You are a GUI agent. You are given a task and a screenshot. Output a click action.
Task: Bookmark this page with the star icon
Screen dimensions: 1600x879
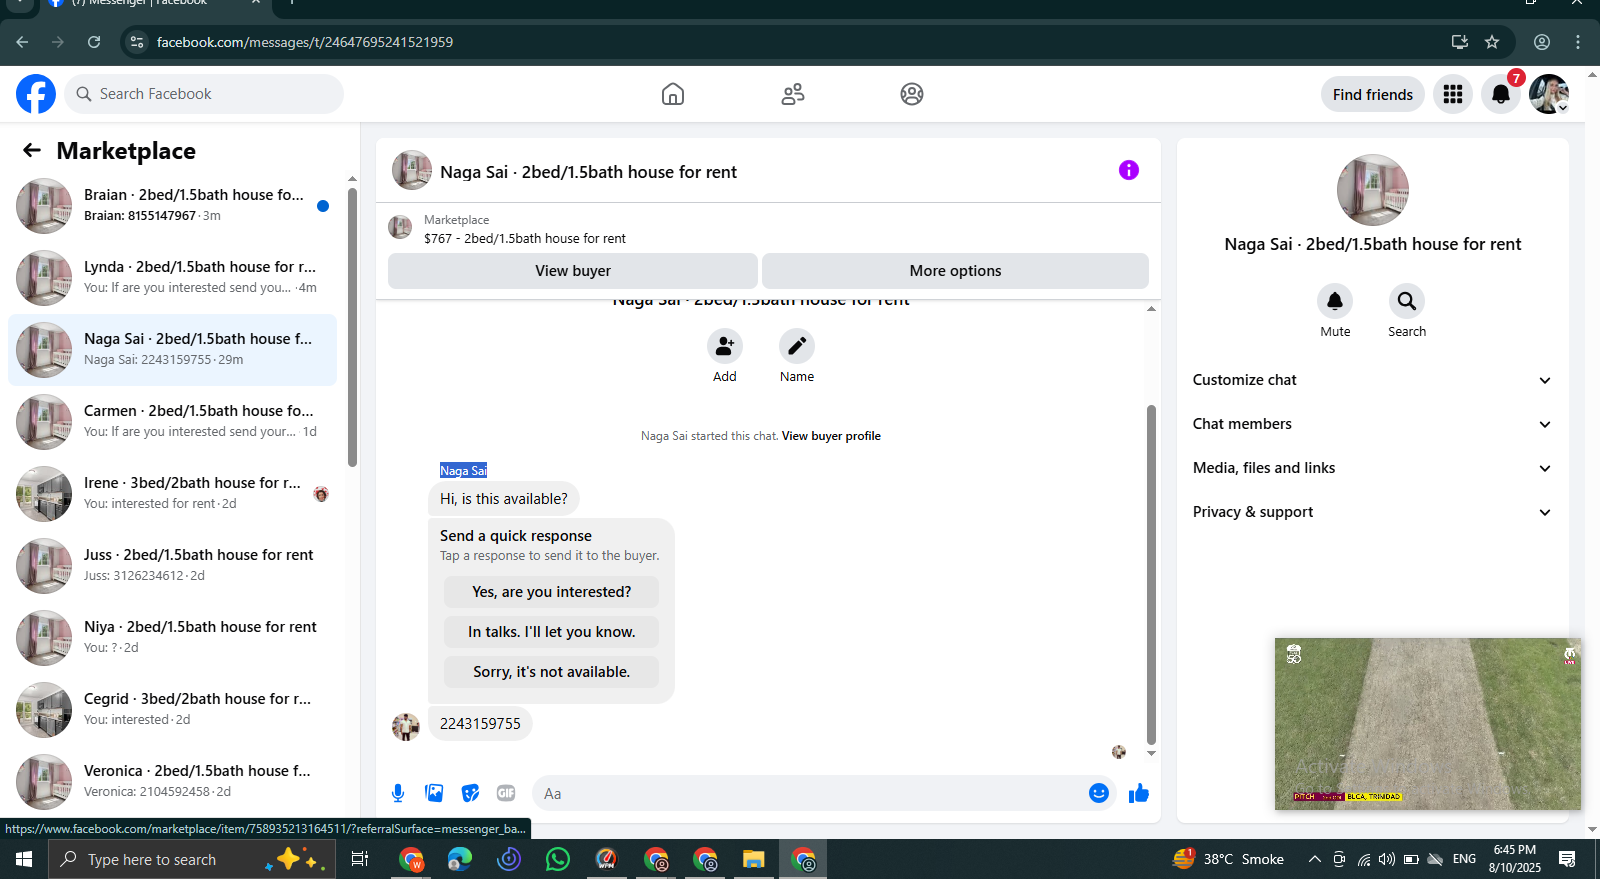1492,42
